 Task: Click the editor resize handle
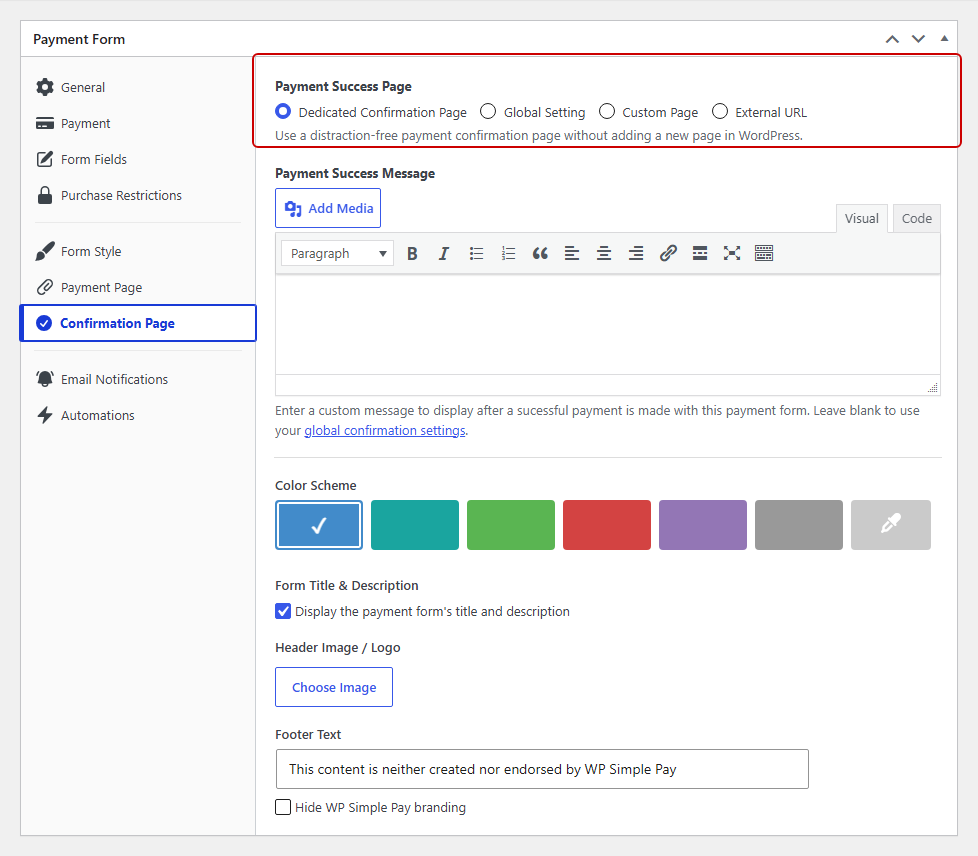tap(932, 387)
